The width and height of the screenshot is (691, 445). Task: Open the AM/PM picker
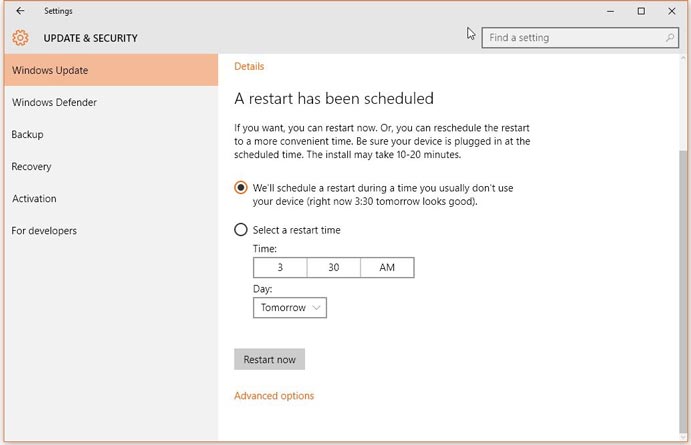coord(387,267)
